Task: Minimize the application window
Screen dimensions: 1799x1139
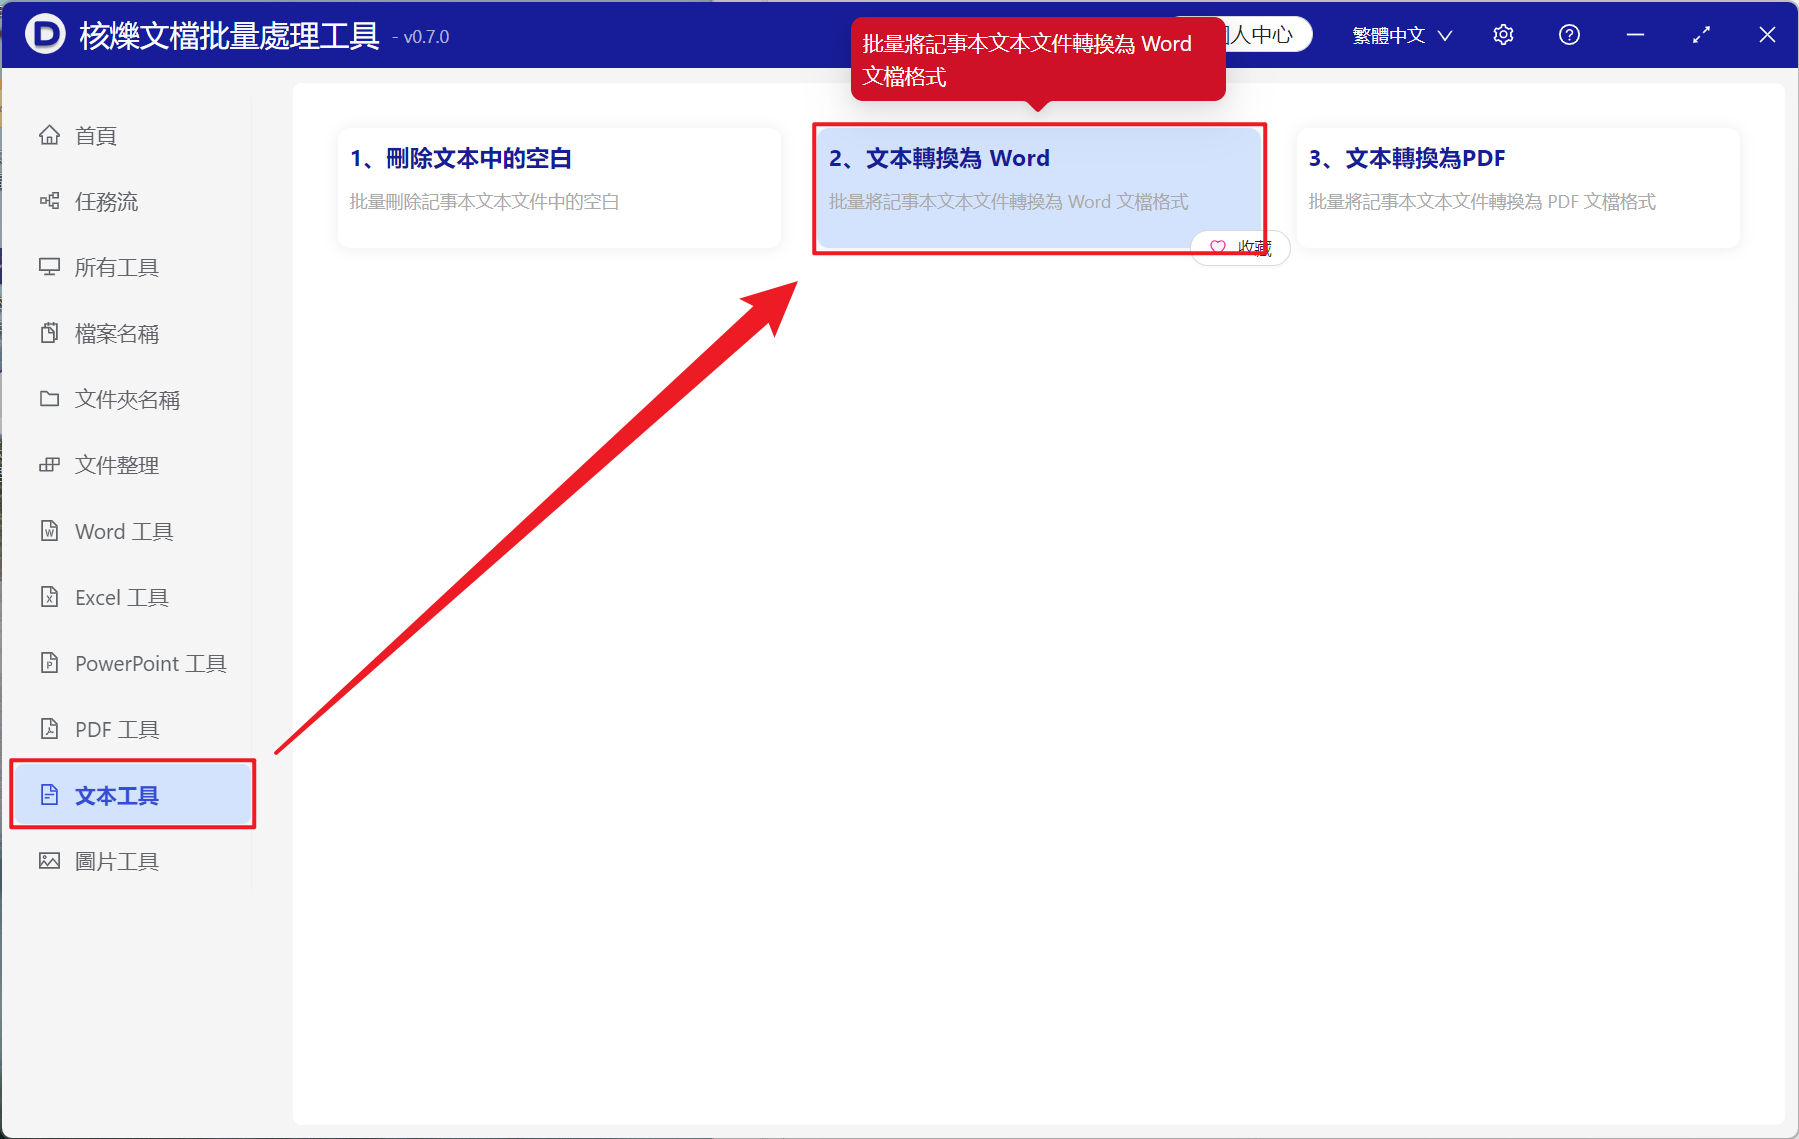Action: (x=1635, y=35)
